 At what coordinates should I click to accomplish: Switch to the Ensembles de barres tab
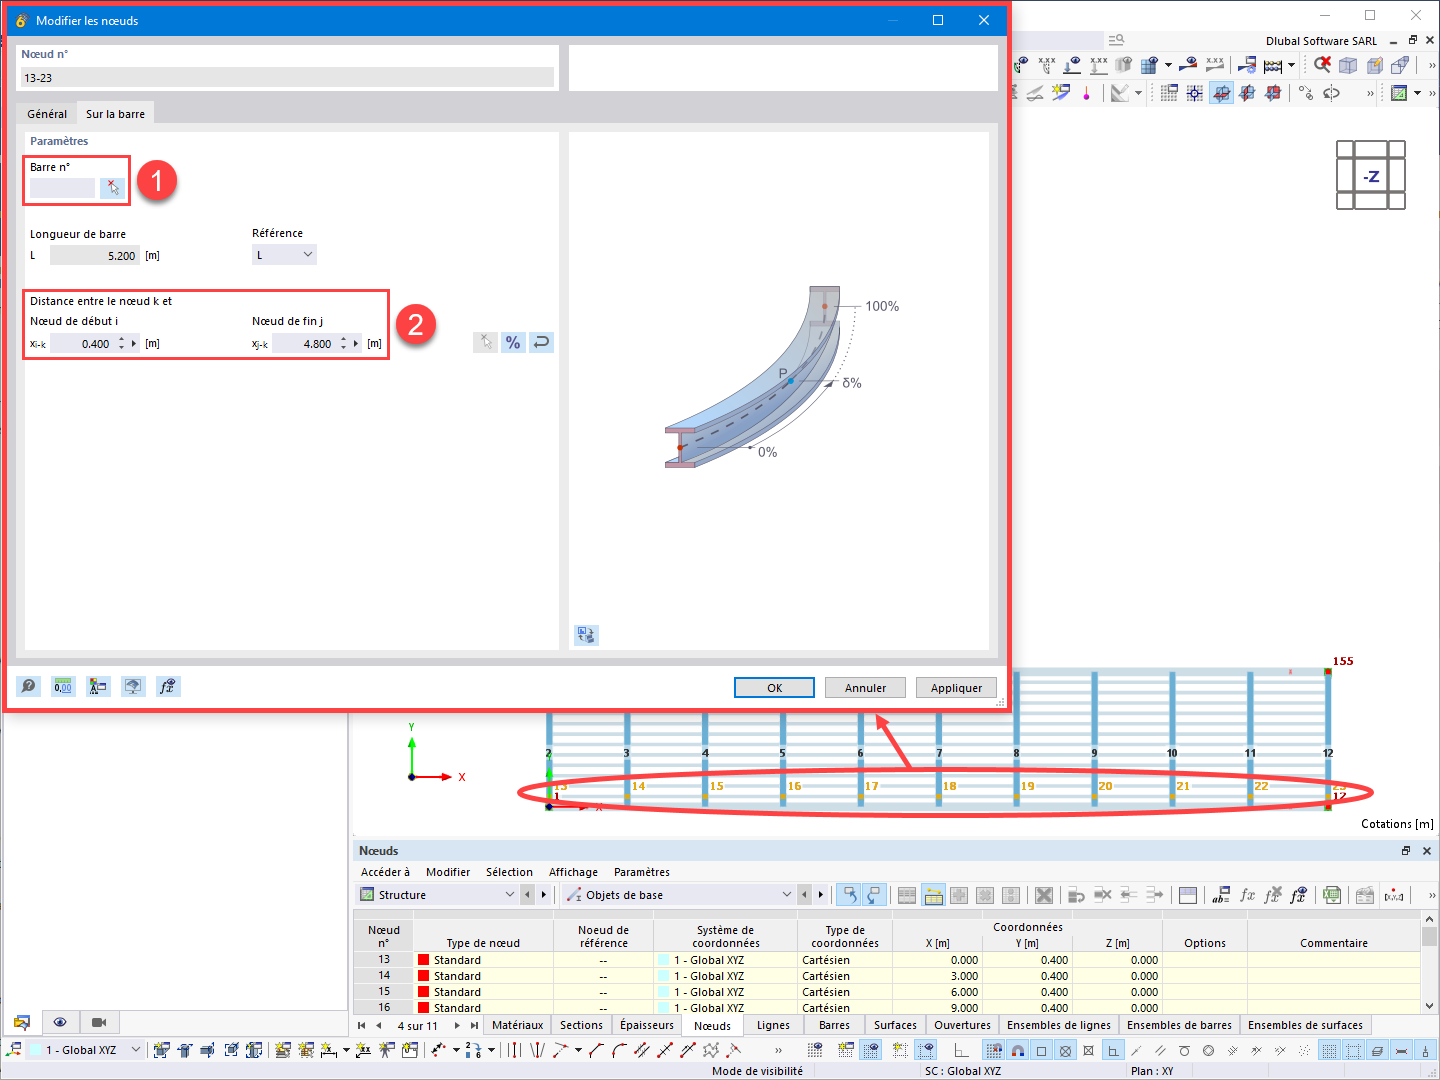(x=1179, y=1025)
